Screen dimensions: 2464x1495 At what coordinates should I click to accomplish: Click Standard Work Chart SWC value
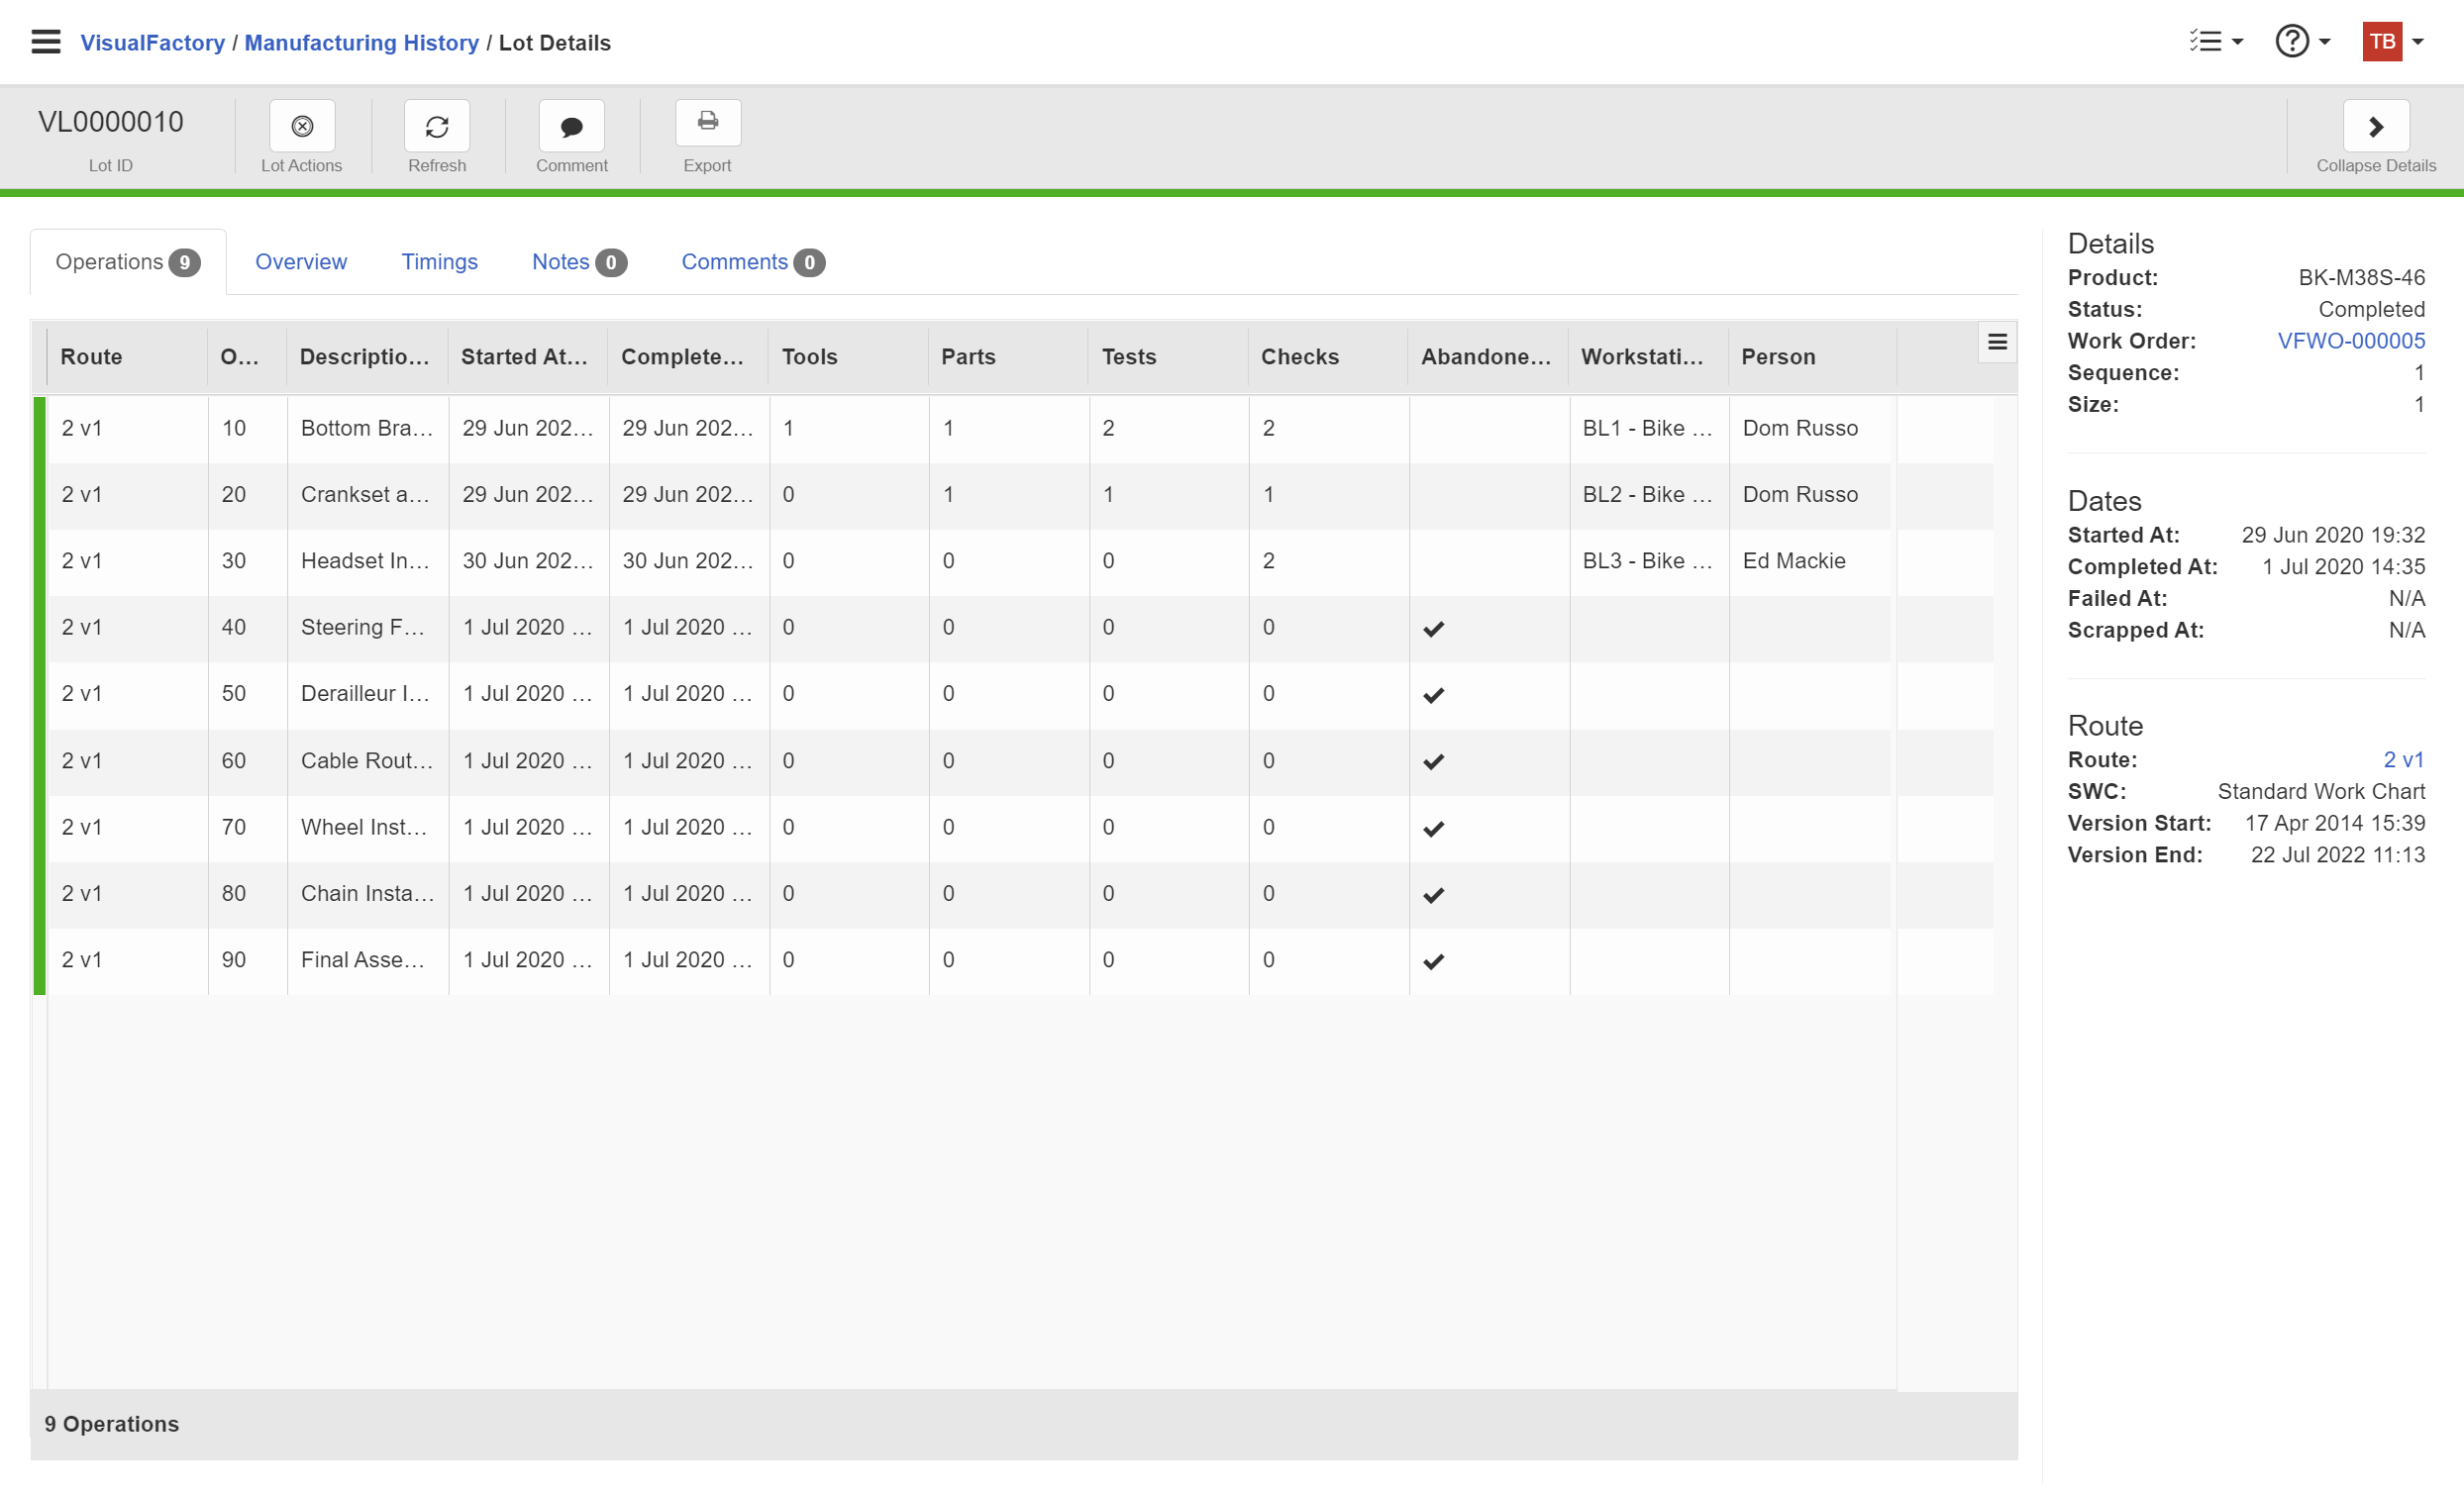(x=2321, y=792)
